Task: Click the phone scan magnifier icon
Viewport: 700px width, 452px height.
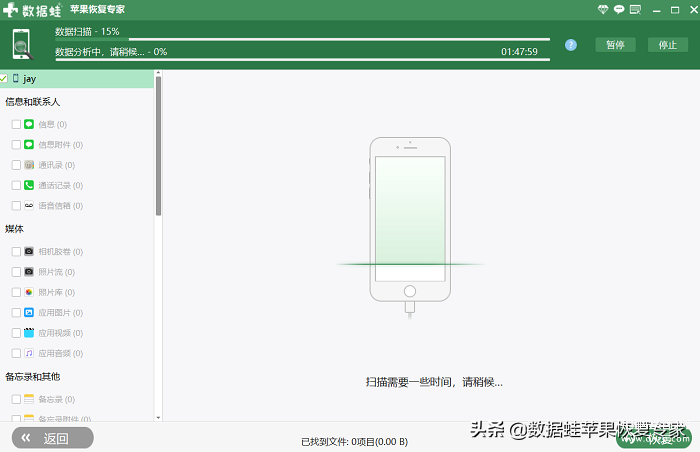Action: [22, 44]
